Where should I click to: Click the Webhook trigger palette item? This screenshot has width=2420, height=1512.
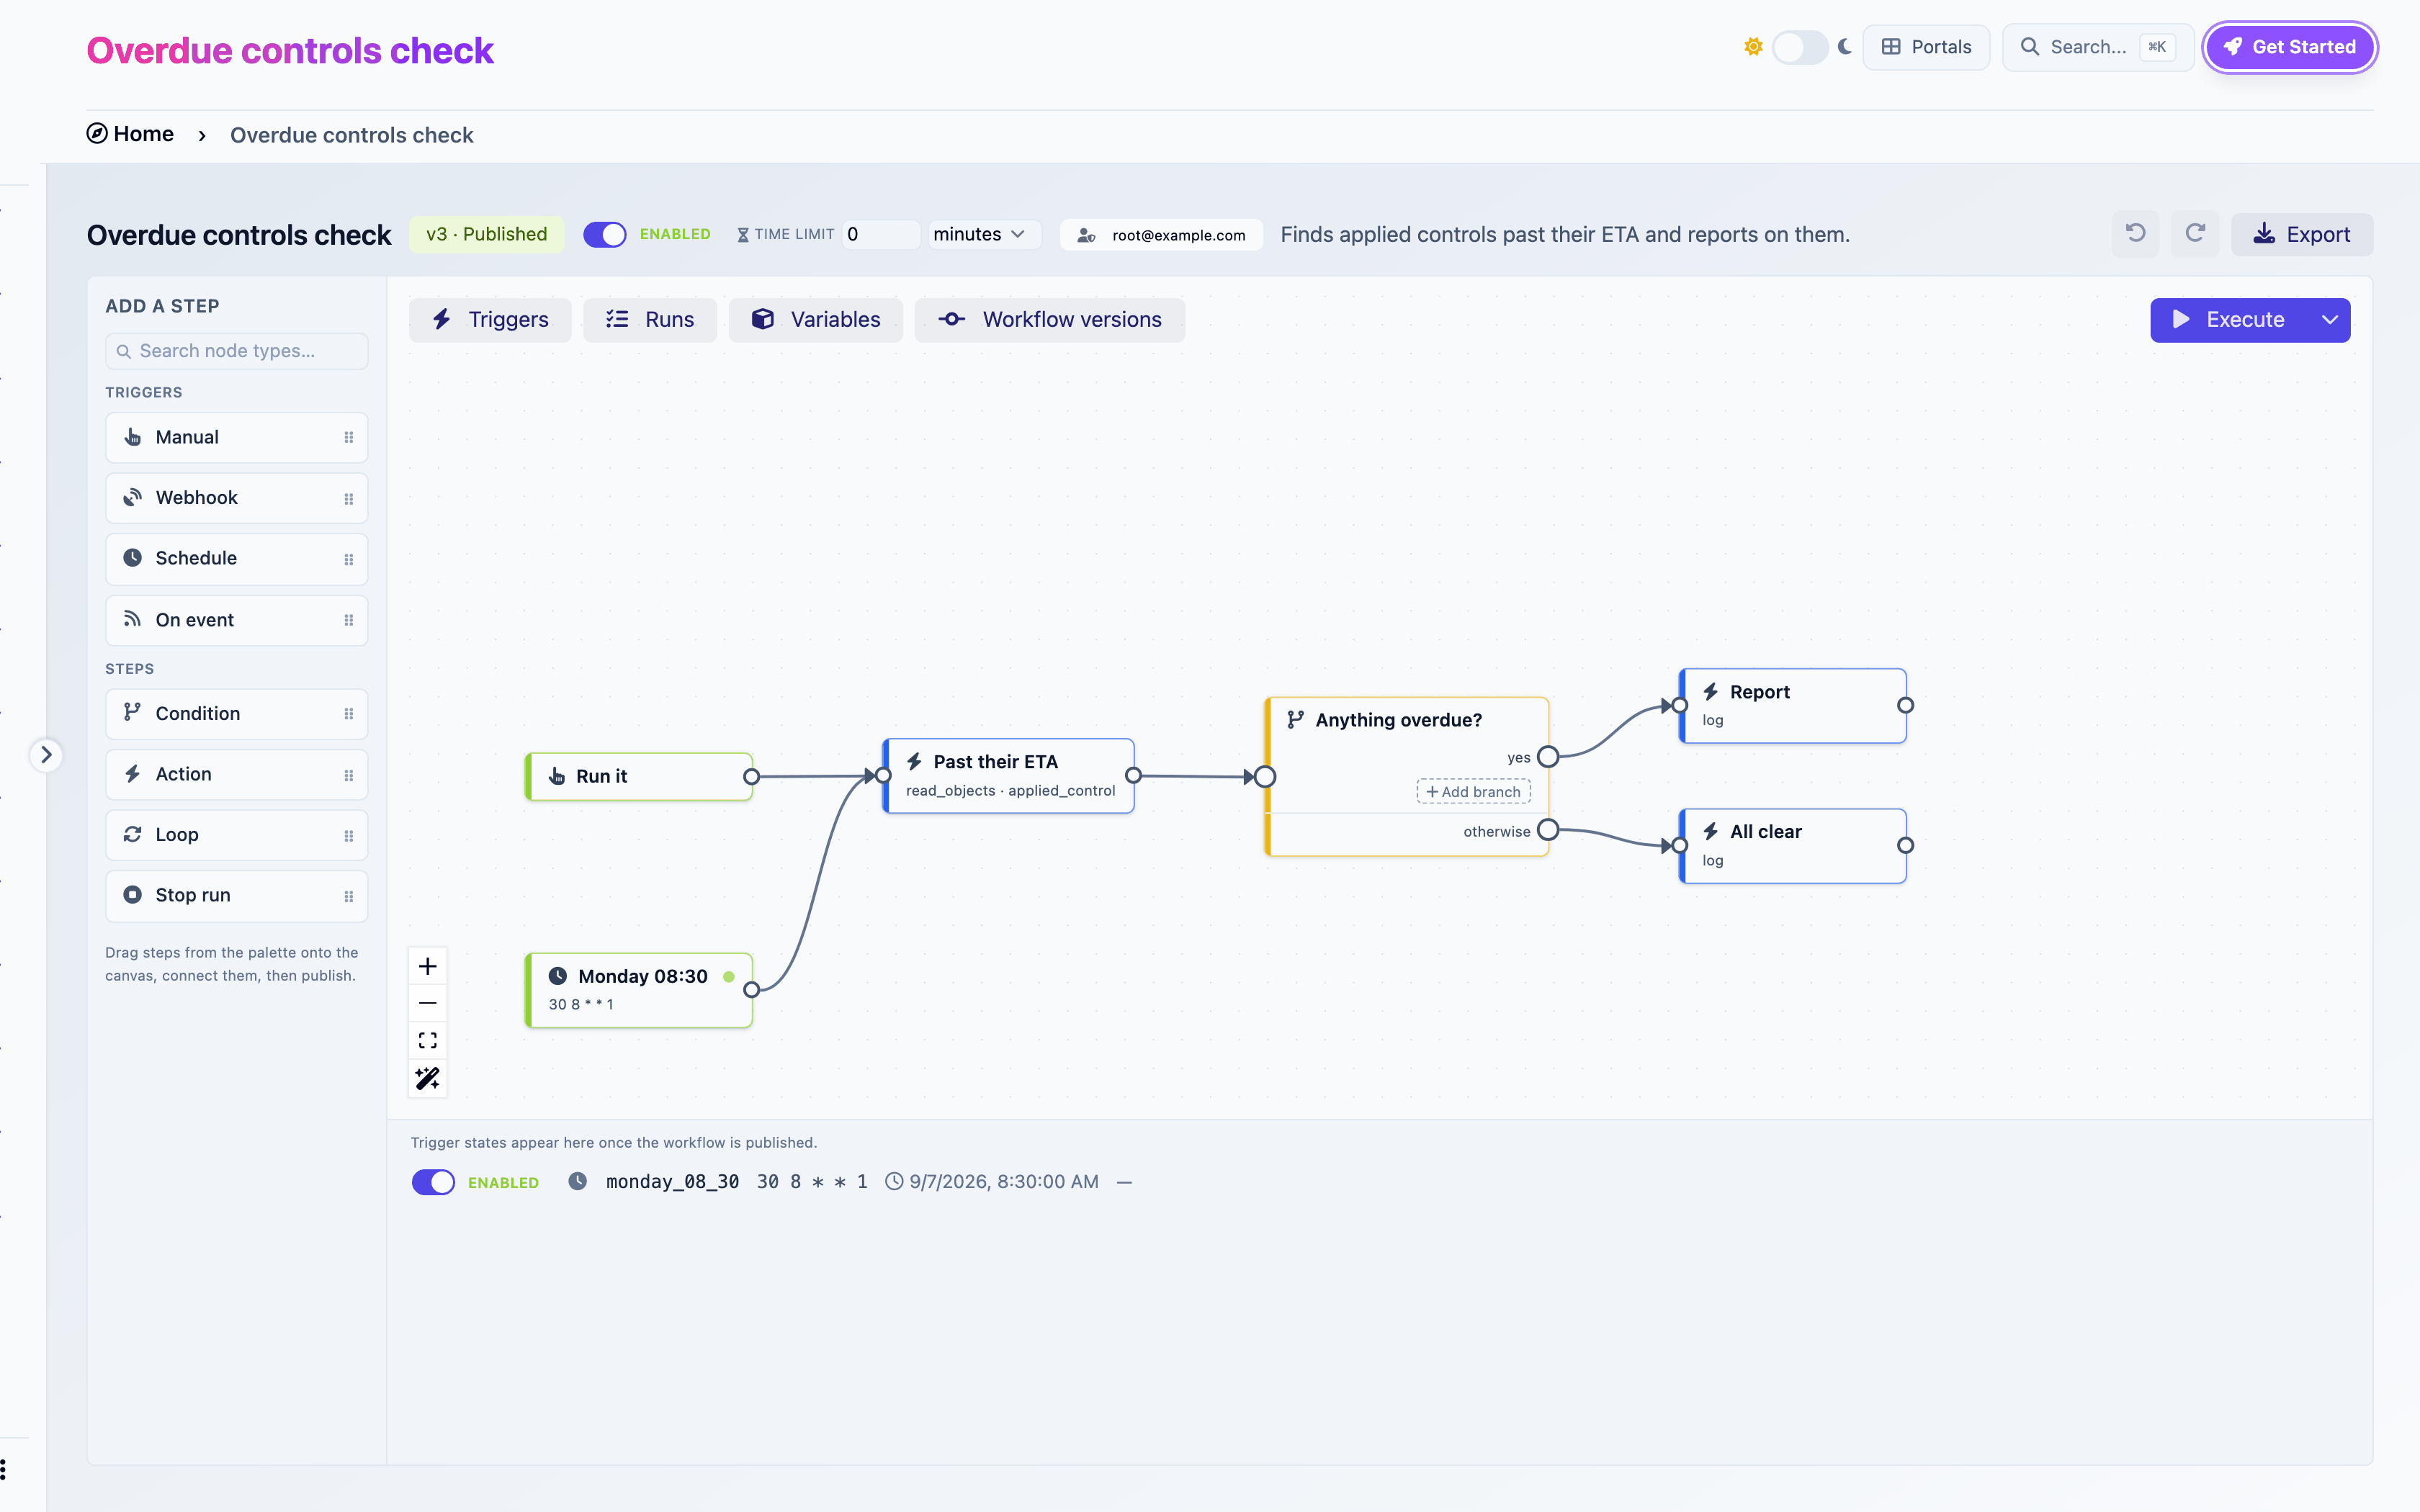coord(237,498)
